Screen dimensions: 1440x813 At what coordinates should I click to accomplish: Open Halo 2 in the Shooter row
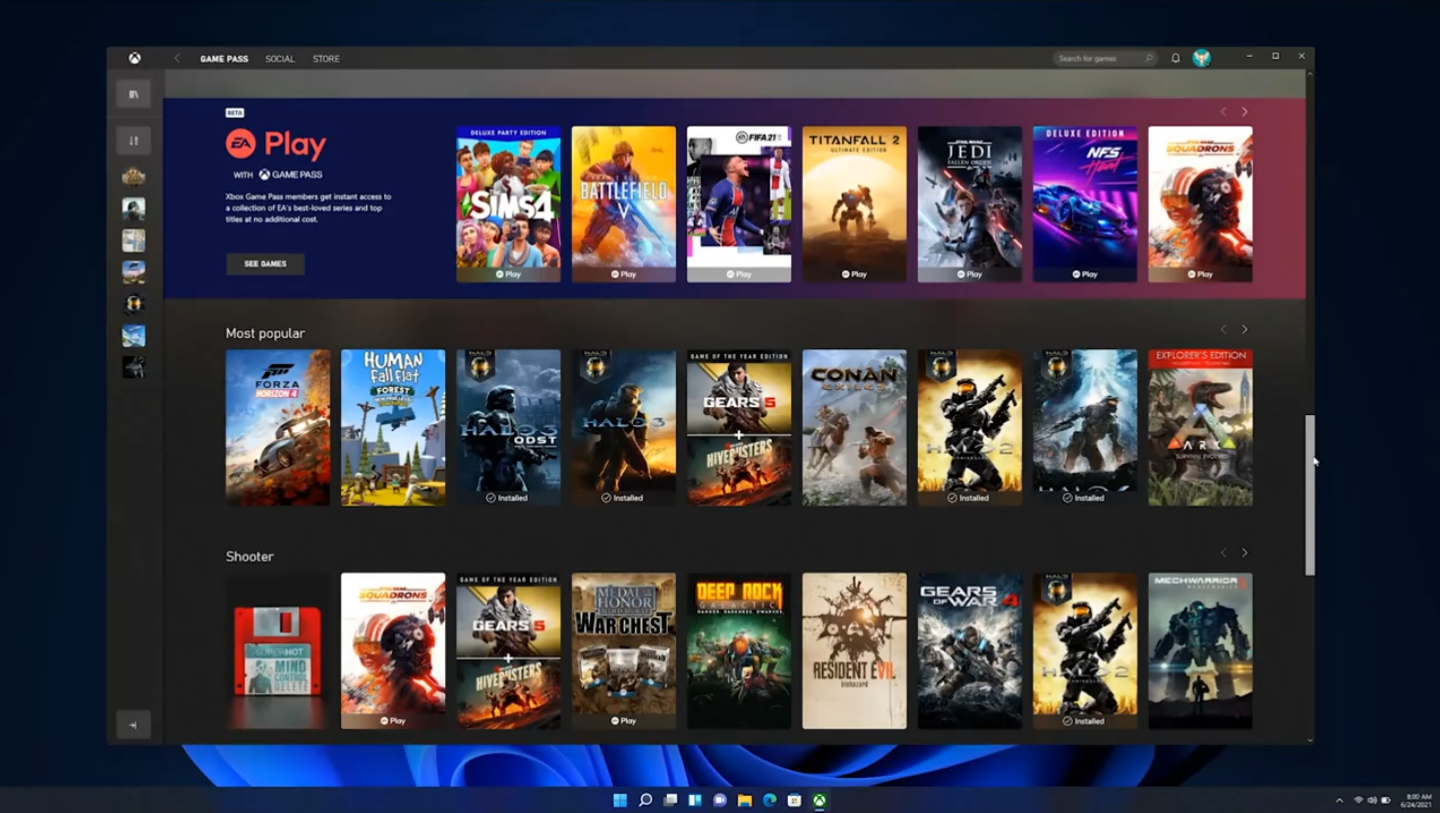tap(1085, 651)
